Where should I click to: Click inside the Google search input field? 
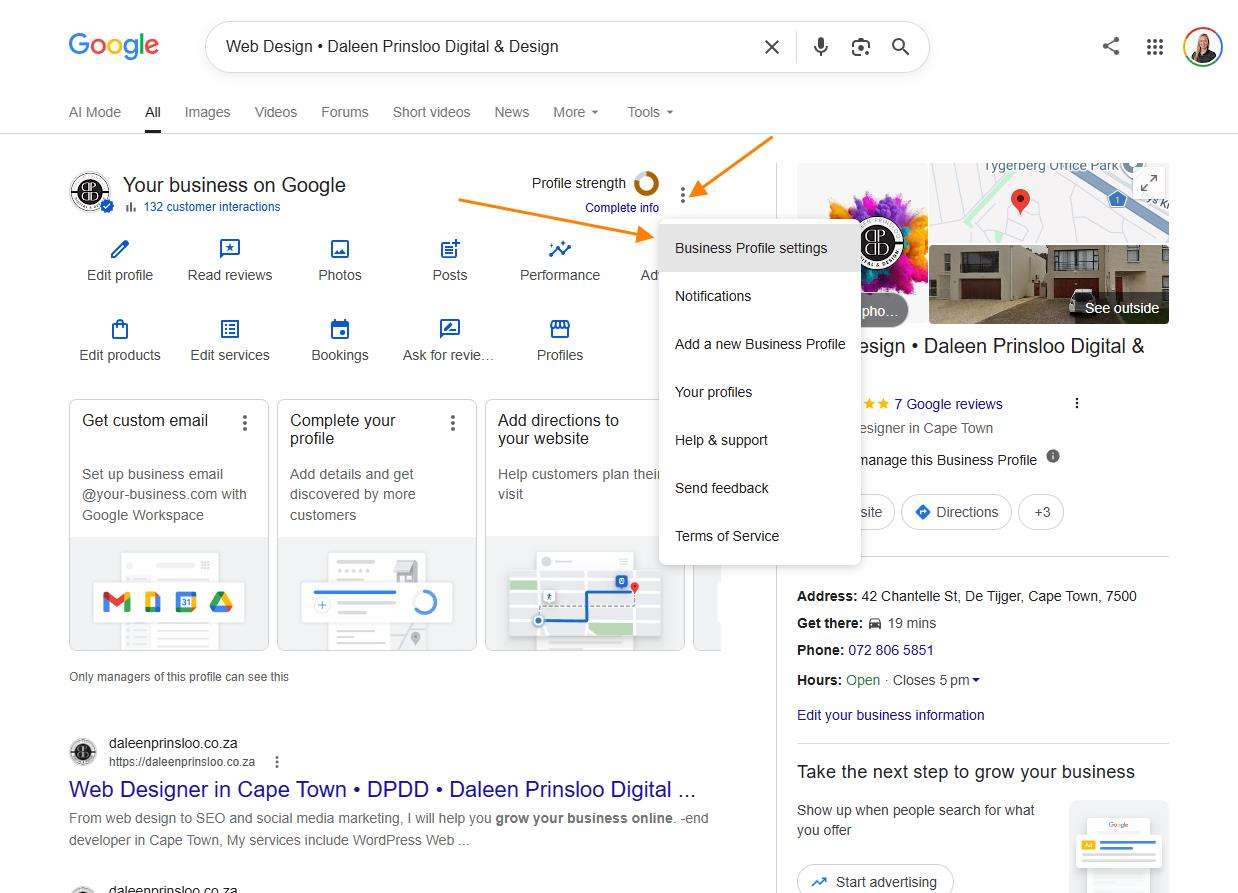tap(485, 47)
